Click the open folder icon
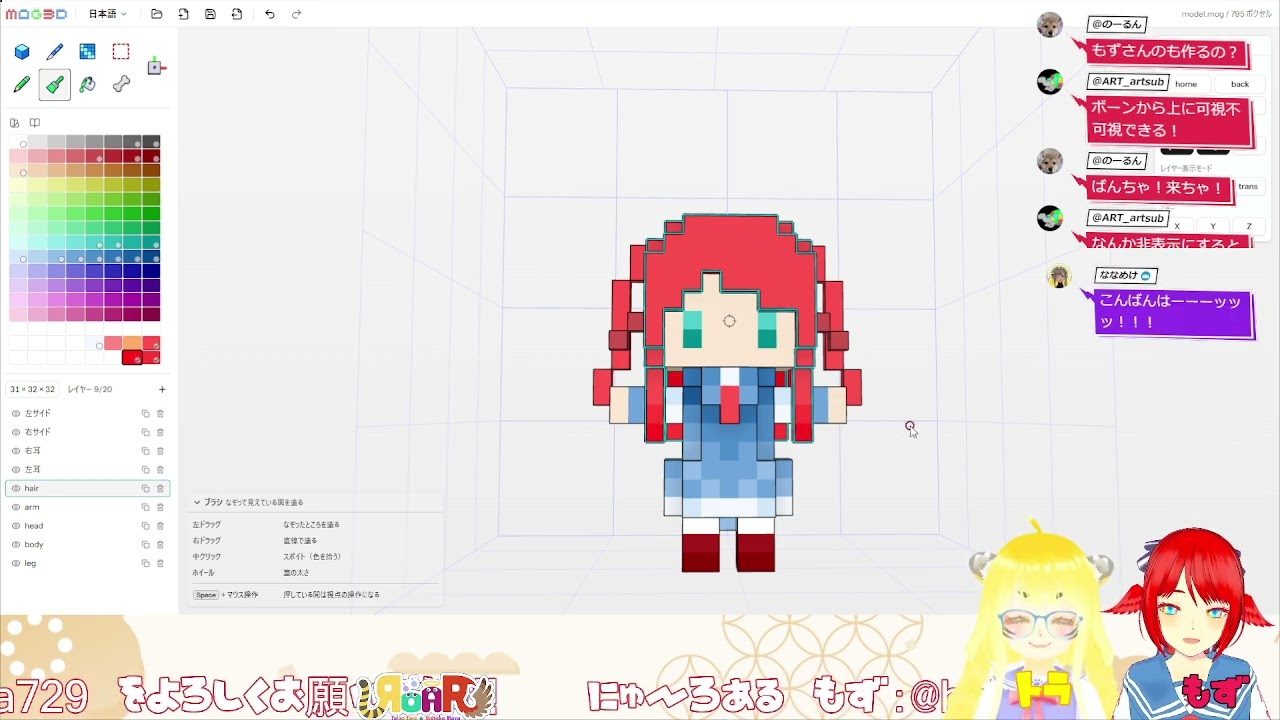 [157, 14]
